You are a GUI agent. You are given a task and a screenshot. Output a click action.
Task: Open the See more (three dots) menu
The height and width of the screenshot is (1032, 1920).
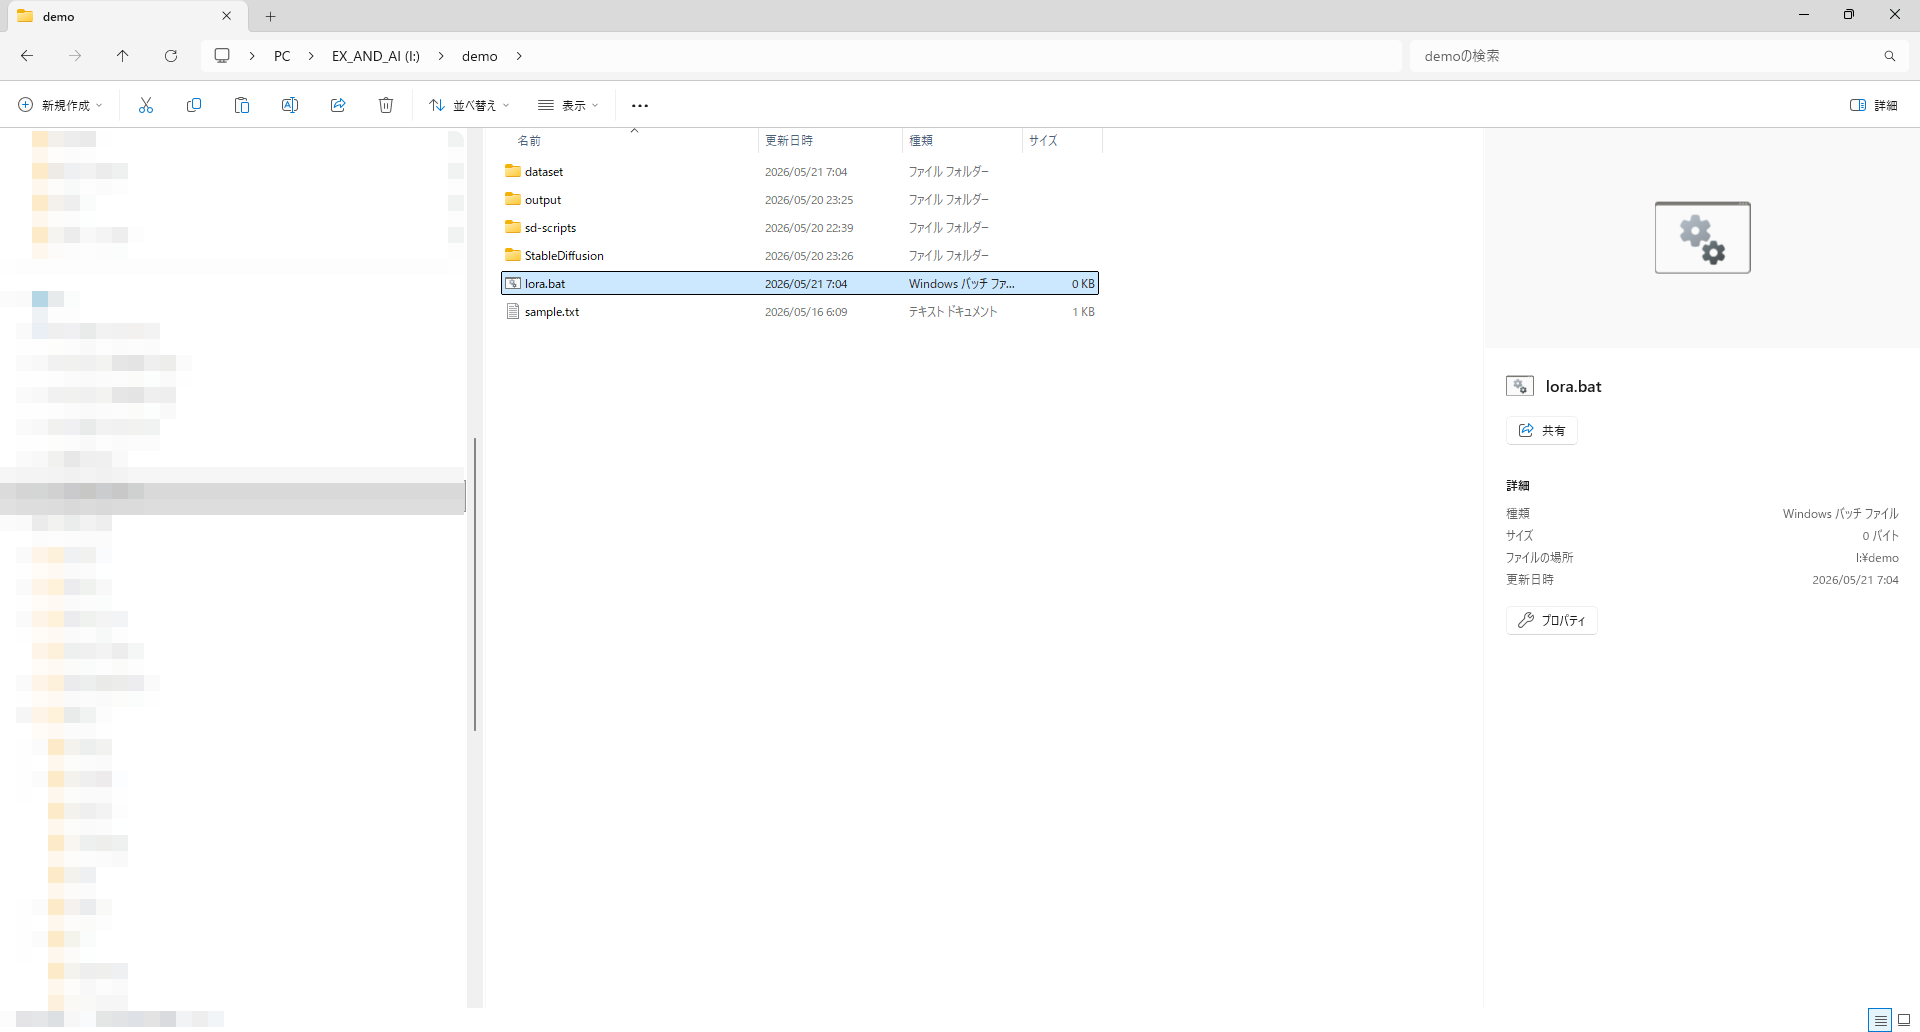[640, 105]
